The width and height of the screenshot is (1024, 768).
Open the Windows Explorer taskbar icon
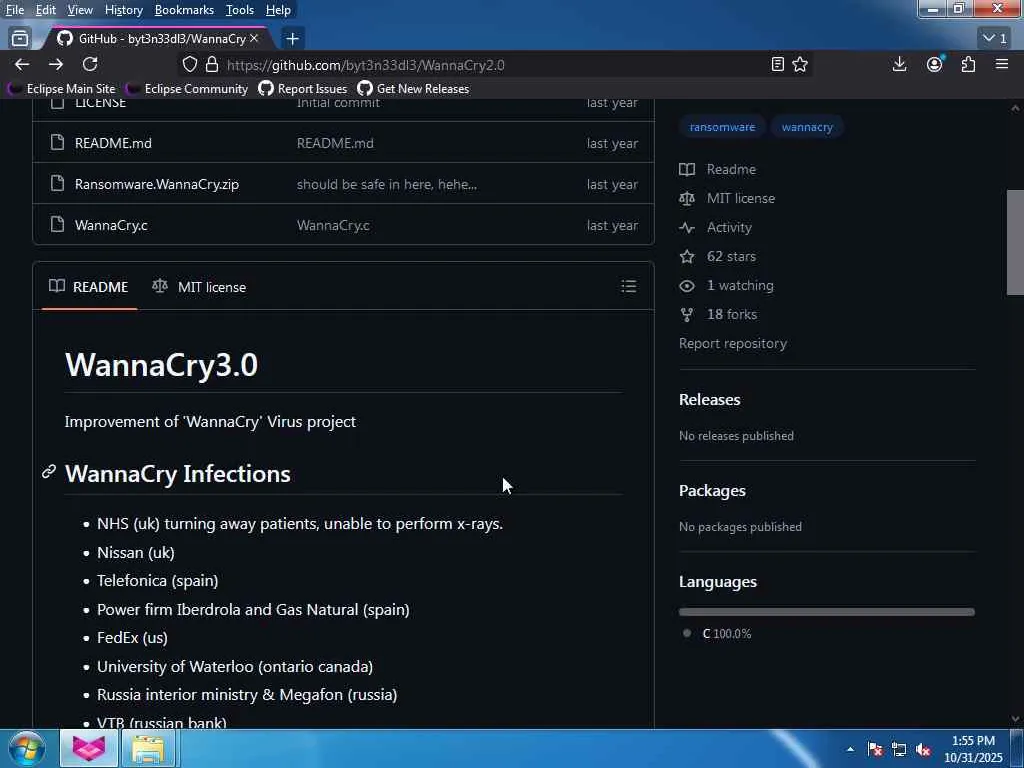pyautogui.click(x=148, y=749)
